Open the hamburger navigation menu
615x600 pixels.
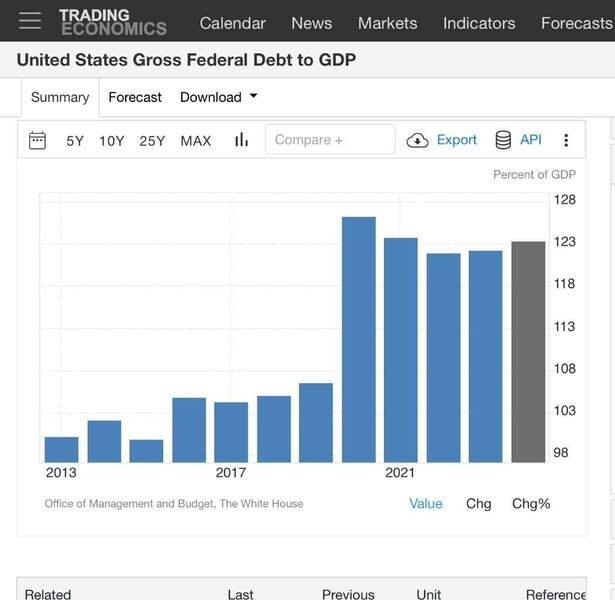[30, 21]
